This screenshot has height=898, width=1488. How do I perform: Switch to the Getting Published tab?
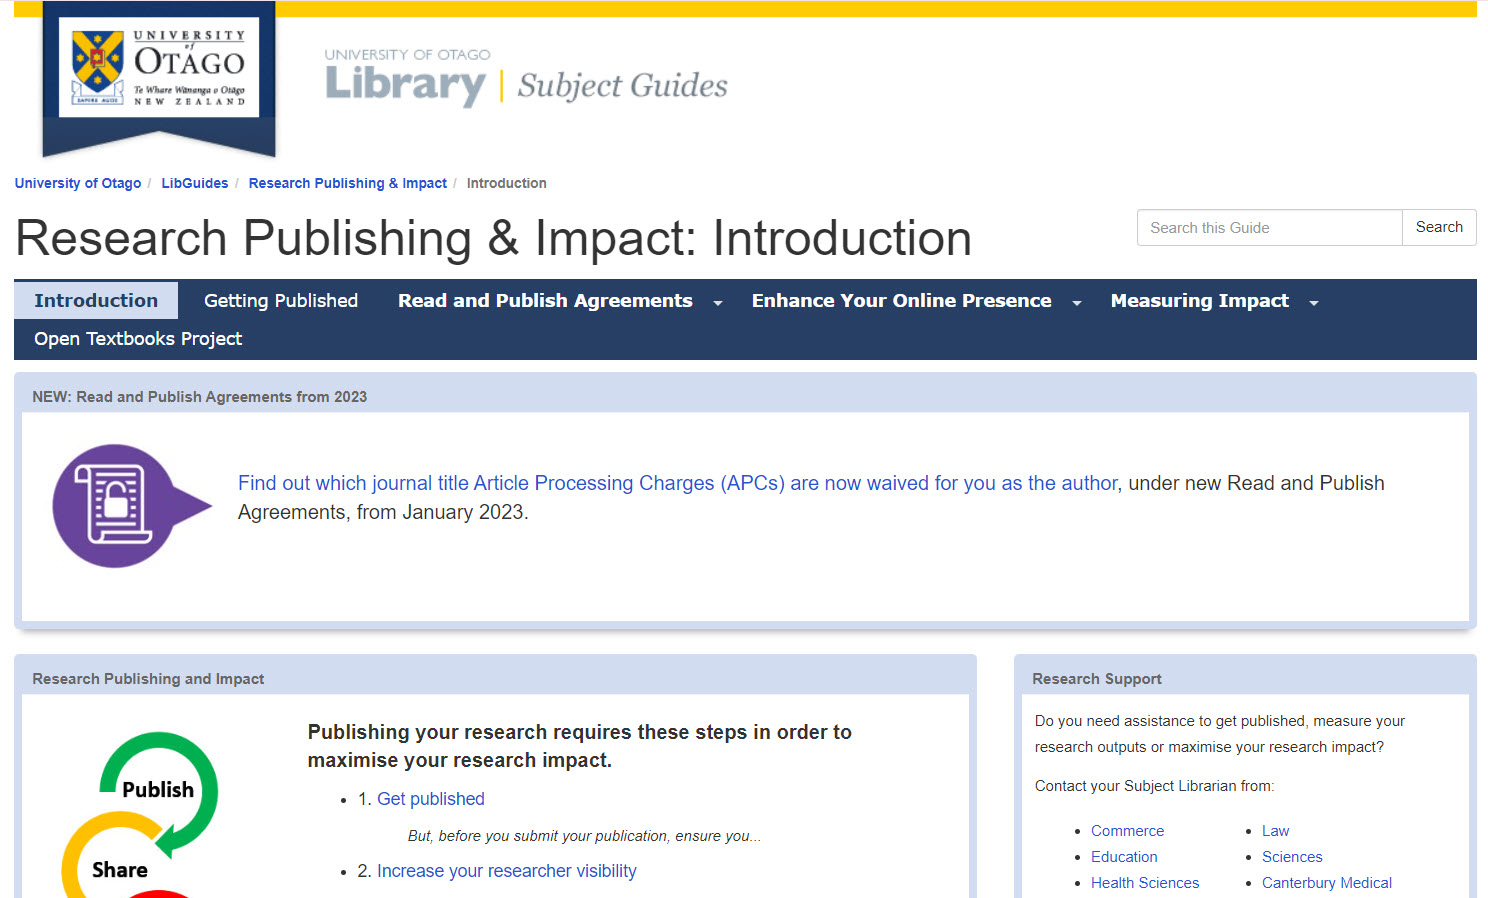pos(280,300)
